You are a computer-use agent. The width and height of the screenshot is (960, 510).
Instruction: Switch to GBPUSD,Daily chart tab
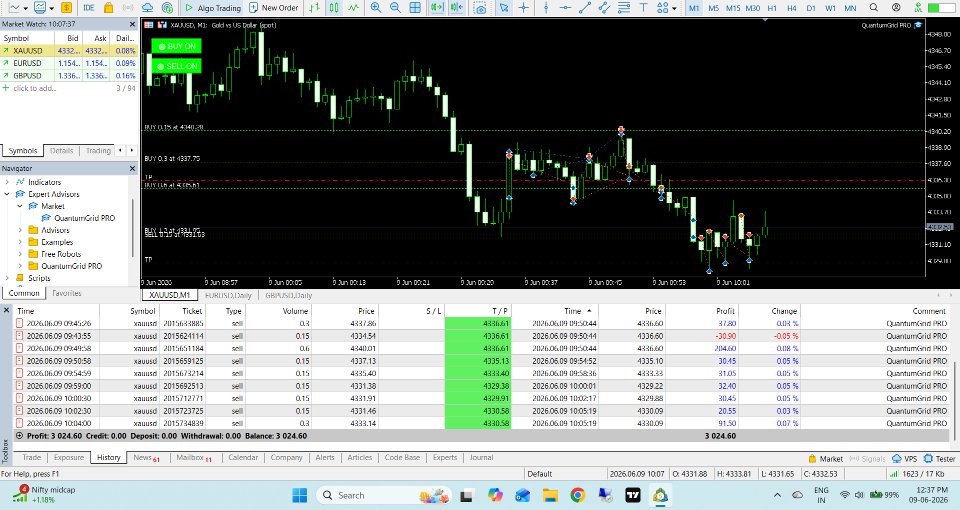point(288,295)
